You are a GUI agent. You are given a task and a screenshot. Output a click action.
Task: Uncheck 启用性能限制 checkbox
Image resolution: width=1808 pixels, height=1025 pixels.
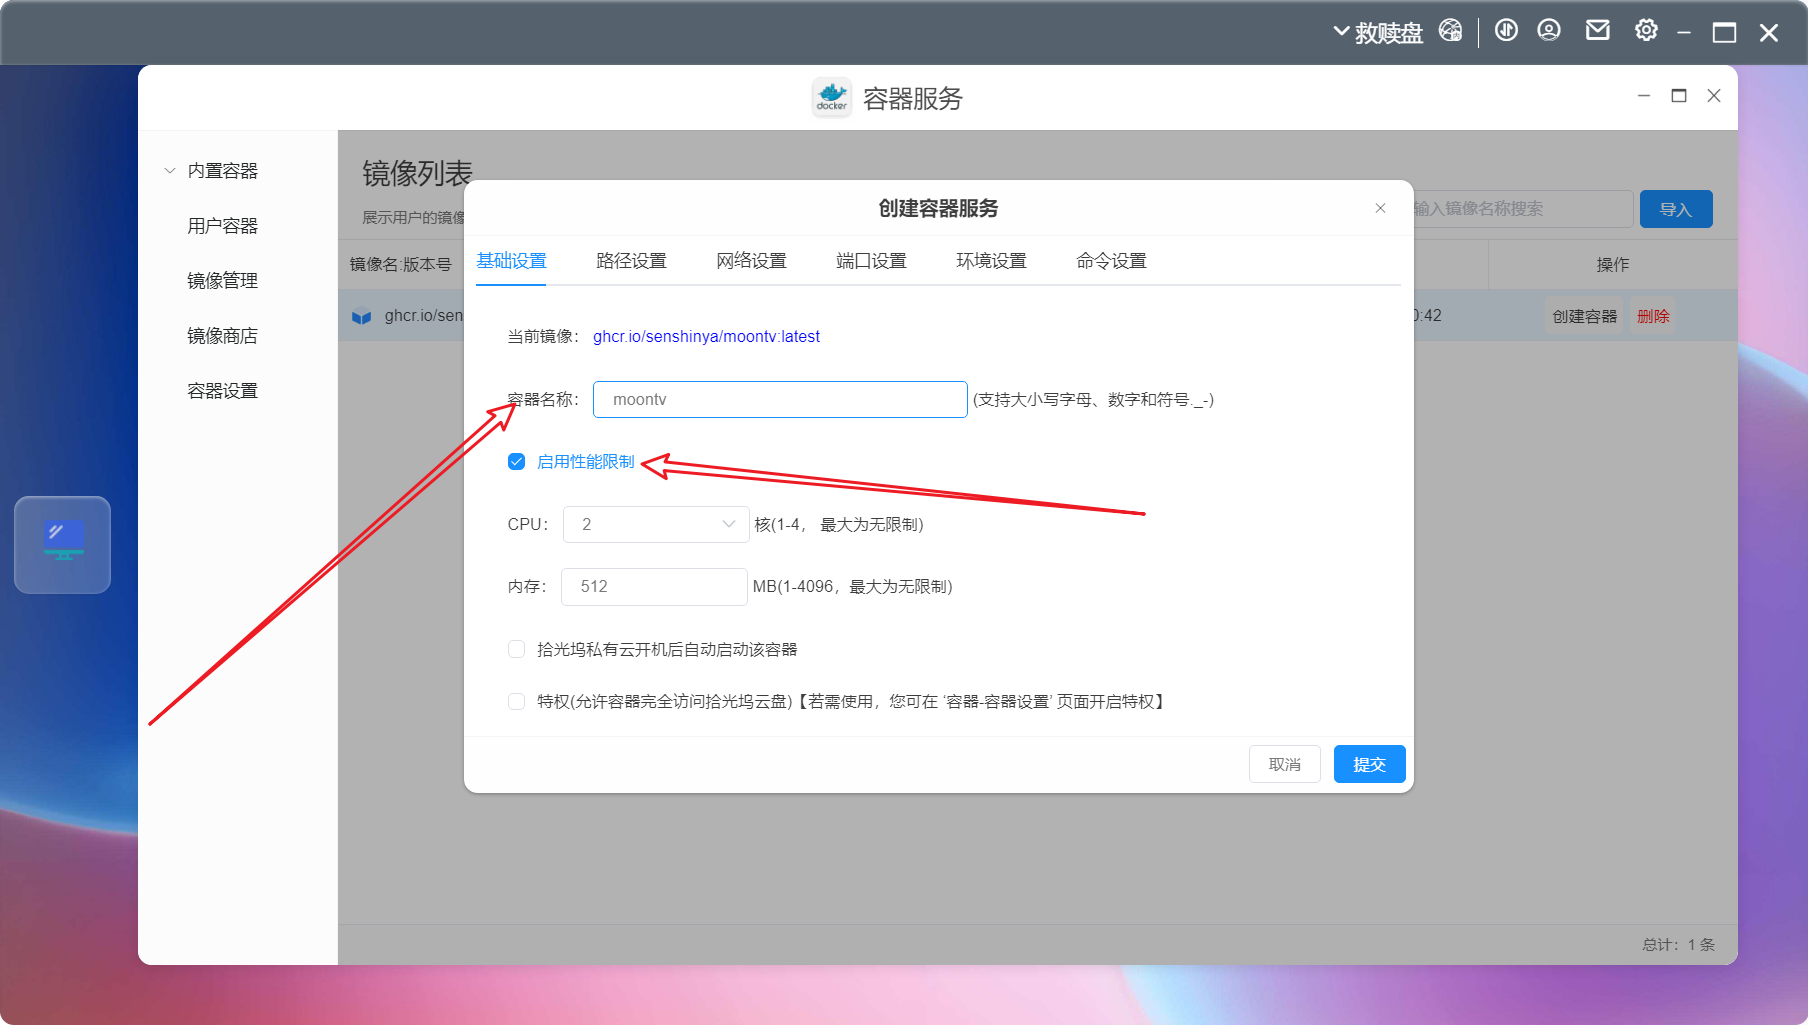tap(516, 462)
